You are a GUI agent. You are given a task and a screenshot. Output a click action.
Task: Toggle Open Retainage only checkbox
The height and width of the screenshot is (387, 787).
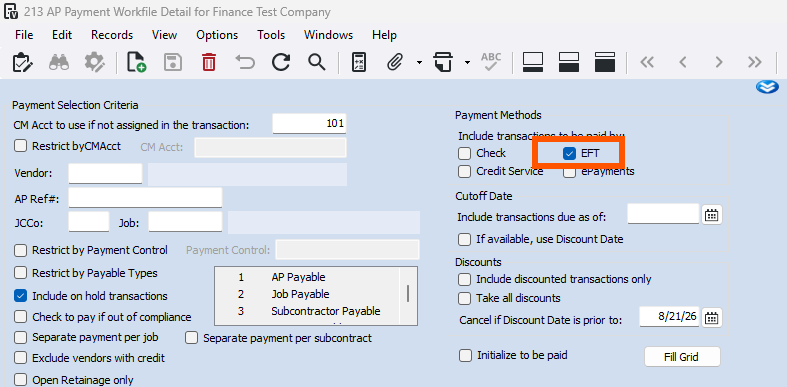pyautogui.click(x=20, y=379)
